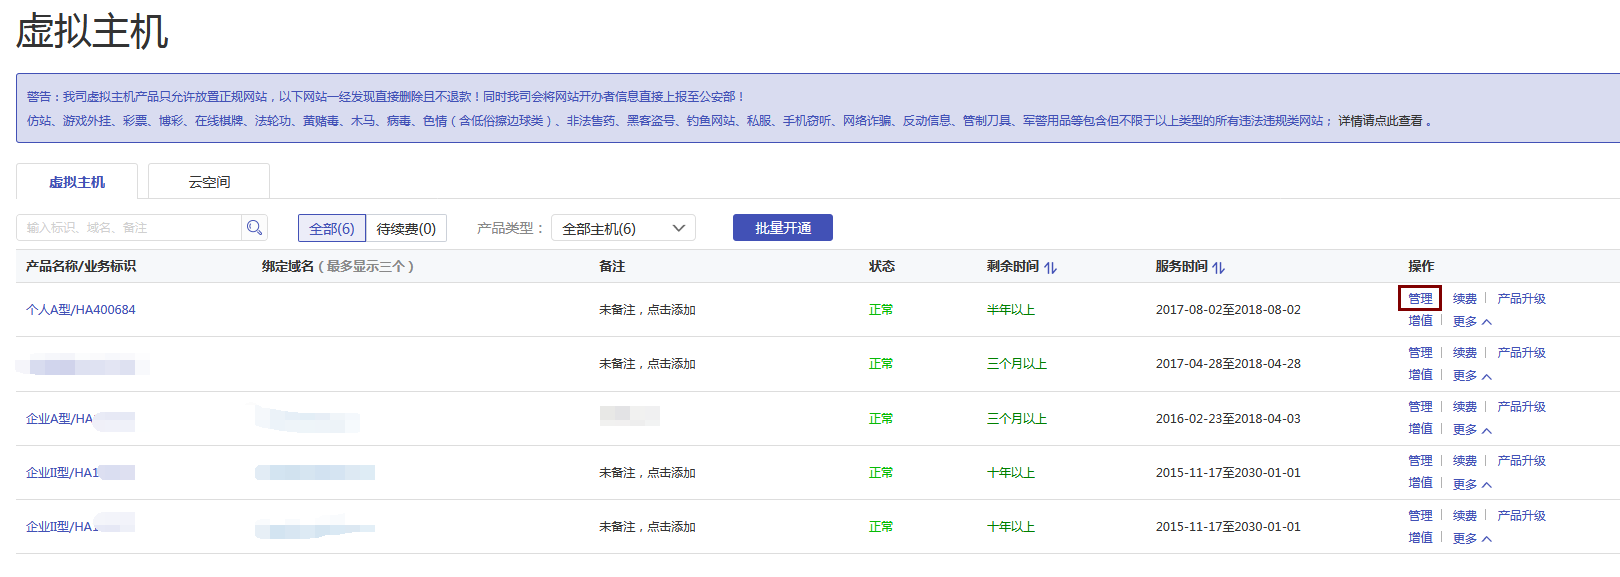
Task: Expand 更多 in the 个人A型/HA400684 row
Action: (x=1472, y=322)
